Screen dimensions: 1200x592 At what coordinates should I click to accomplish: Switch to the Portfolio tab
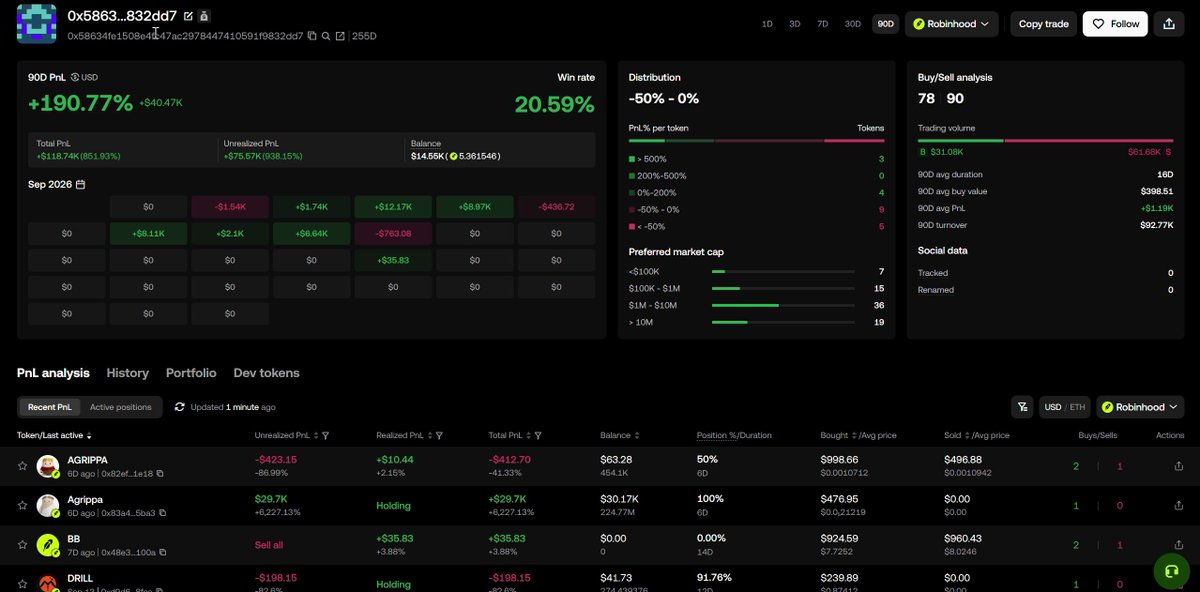(x=191, y=373)
